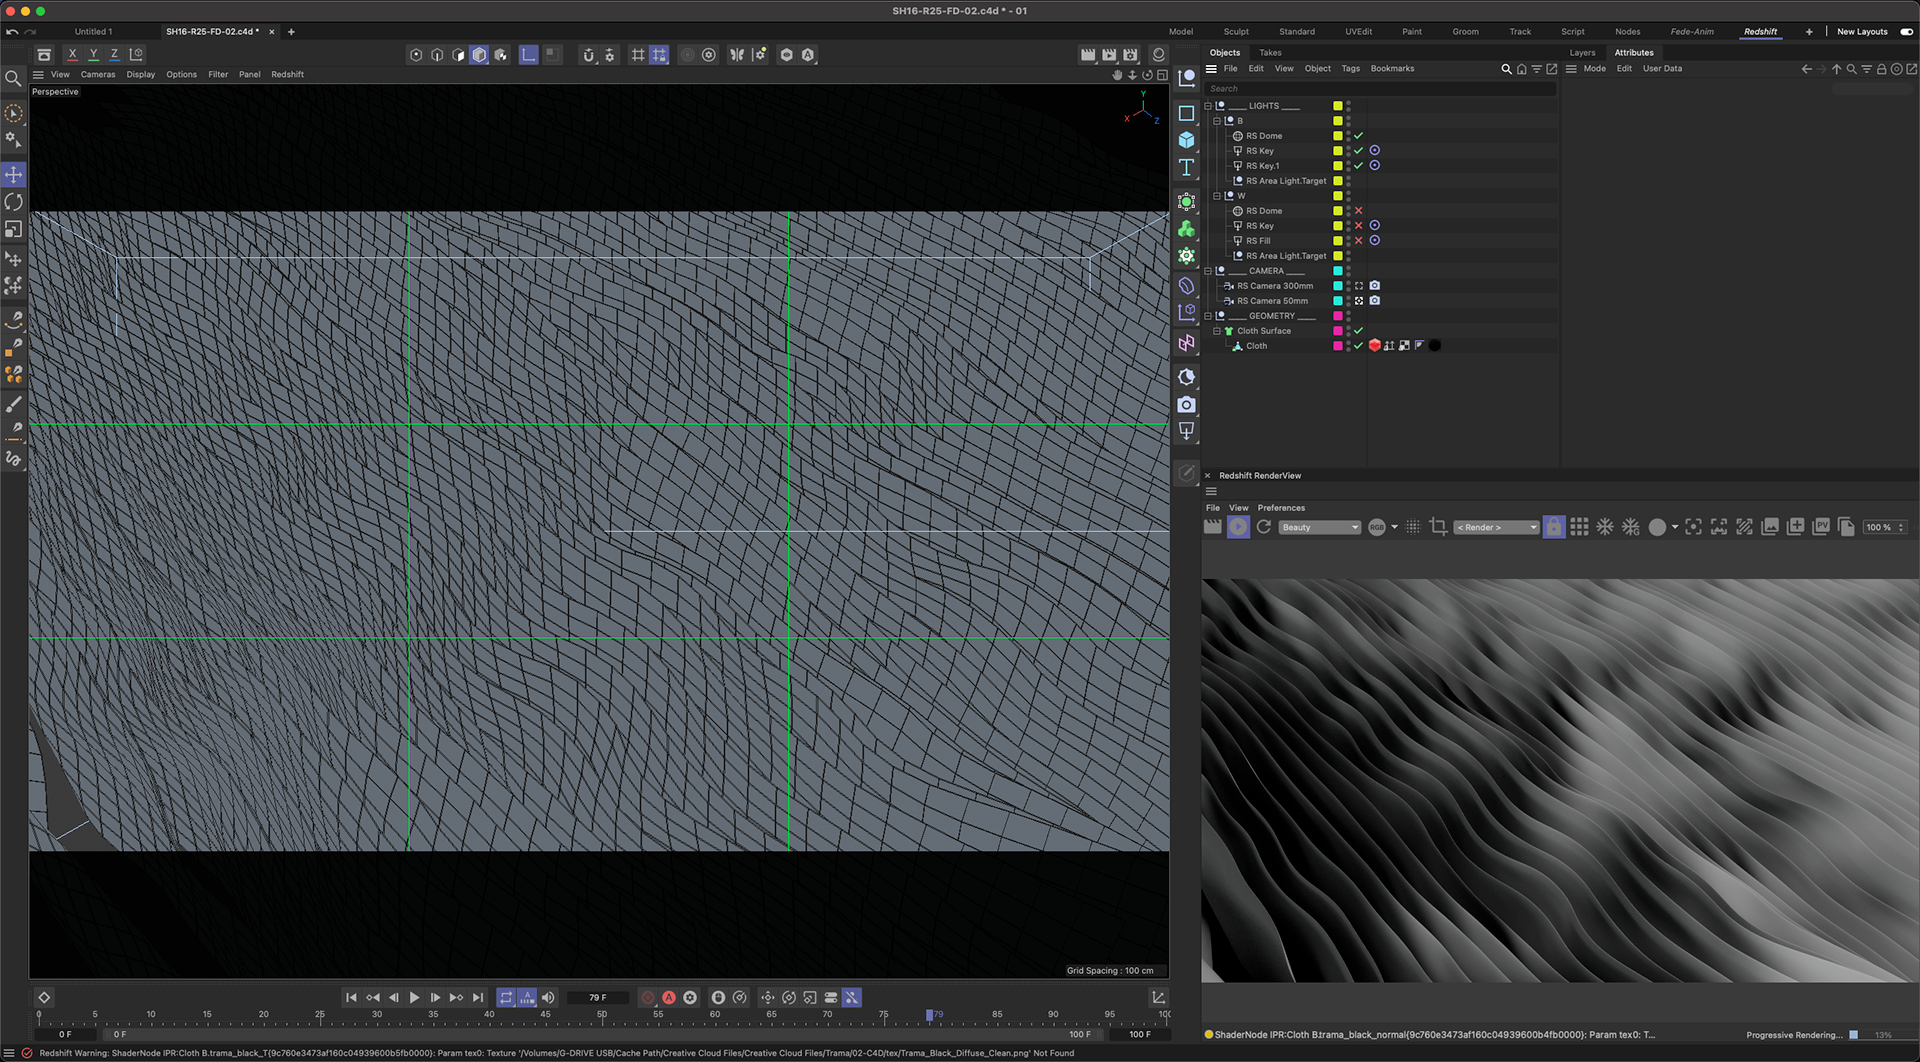The image size is (1920, 1062).
Task: Toggle the lock camera icon in RenderView
Action: [x=1554, y=527]
